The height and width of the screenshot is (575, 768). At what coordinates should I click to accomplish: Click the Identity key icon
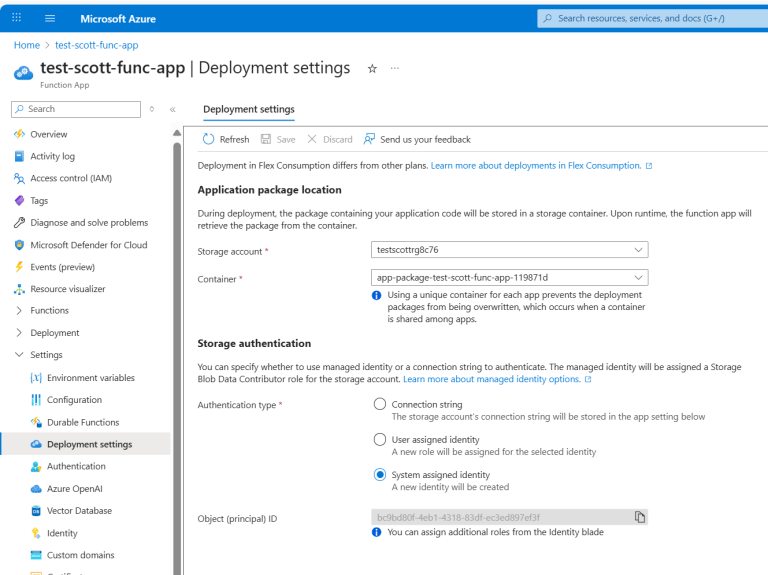pos(36,533)
